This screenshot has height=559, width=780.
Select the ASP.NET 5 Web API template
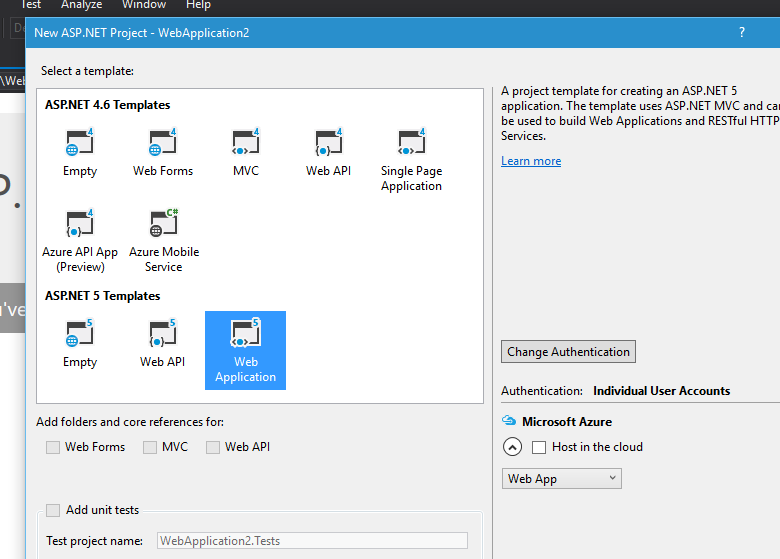coord(163,335)
